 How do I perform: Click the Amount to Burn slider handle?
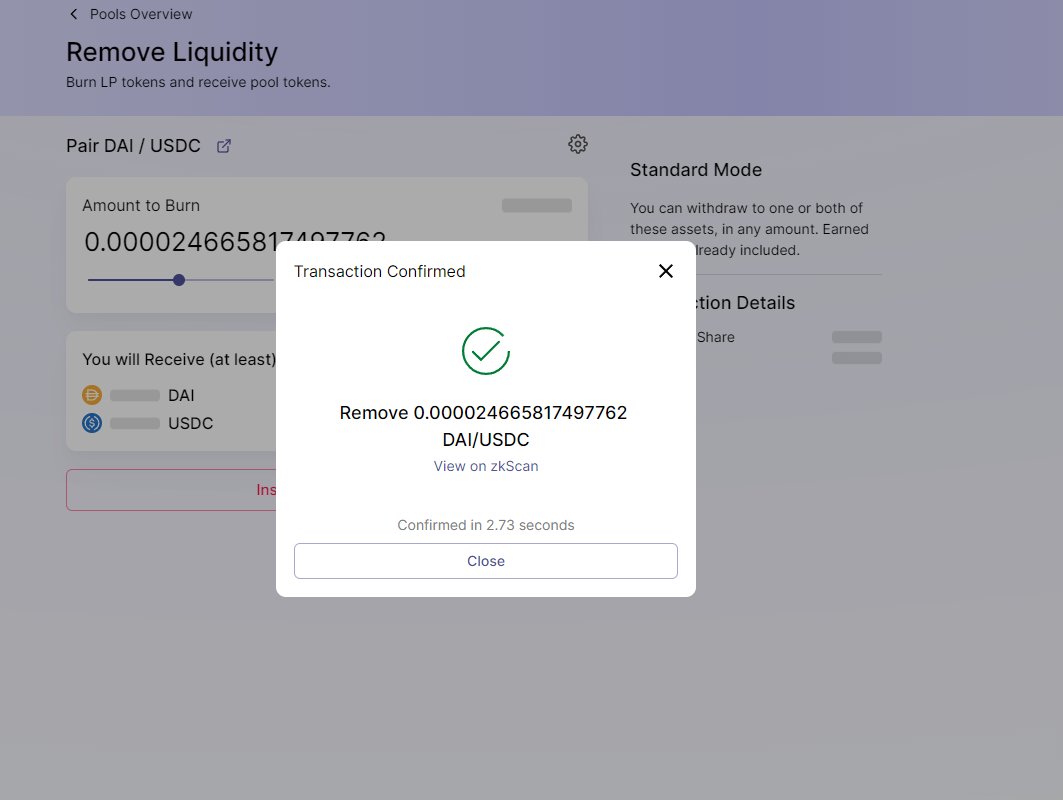tap(179, 280)
